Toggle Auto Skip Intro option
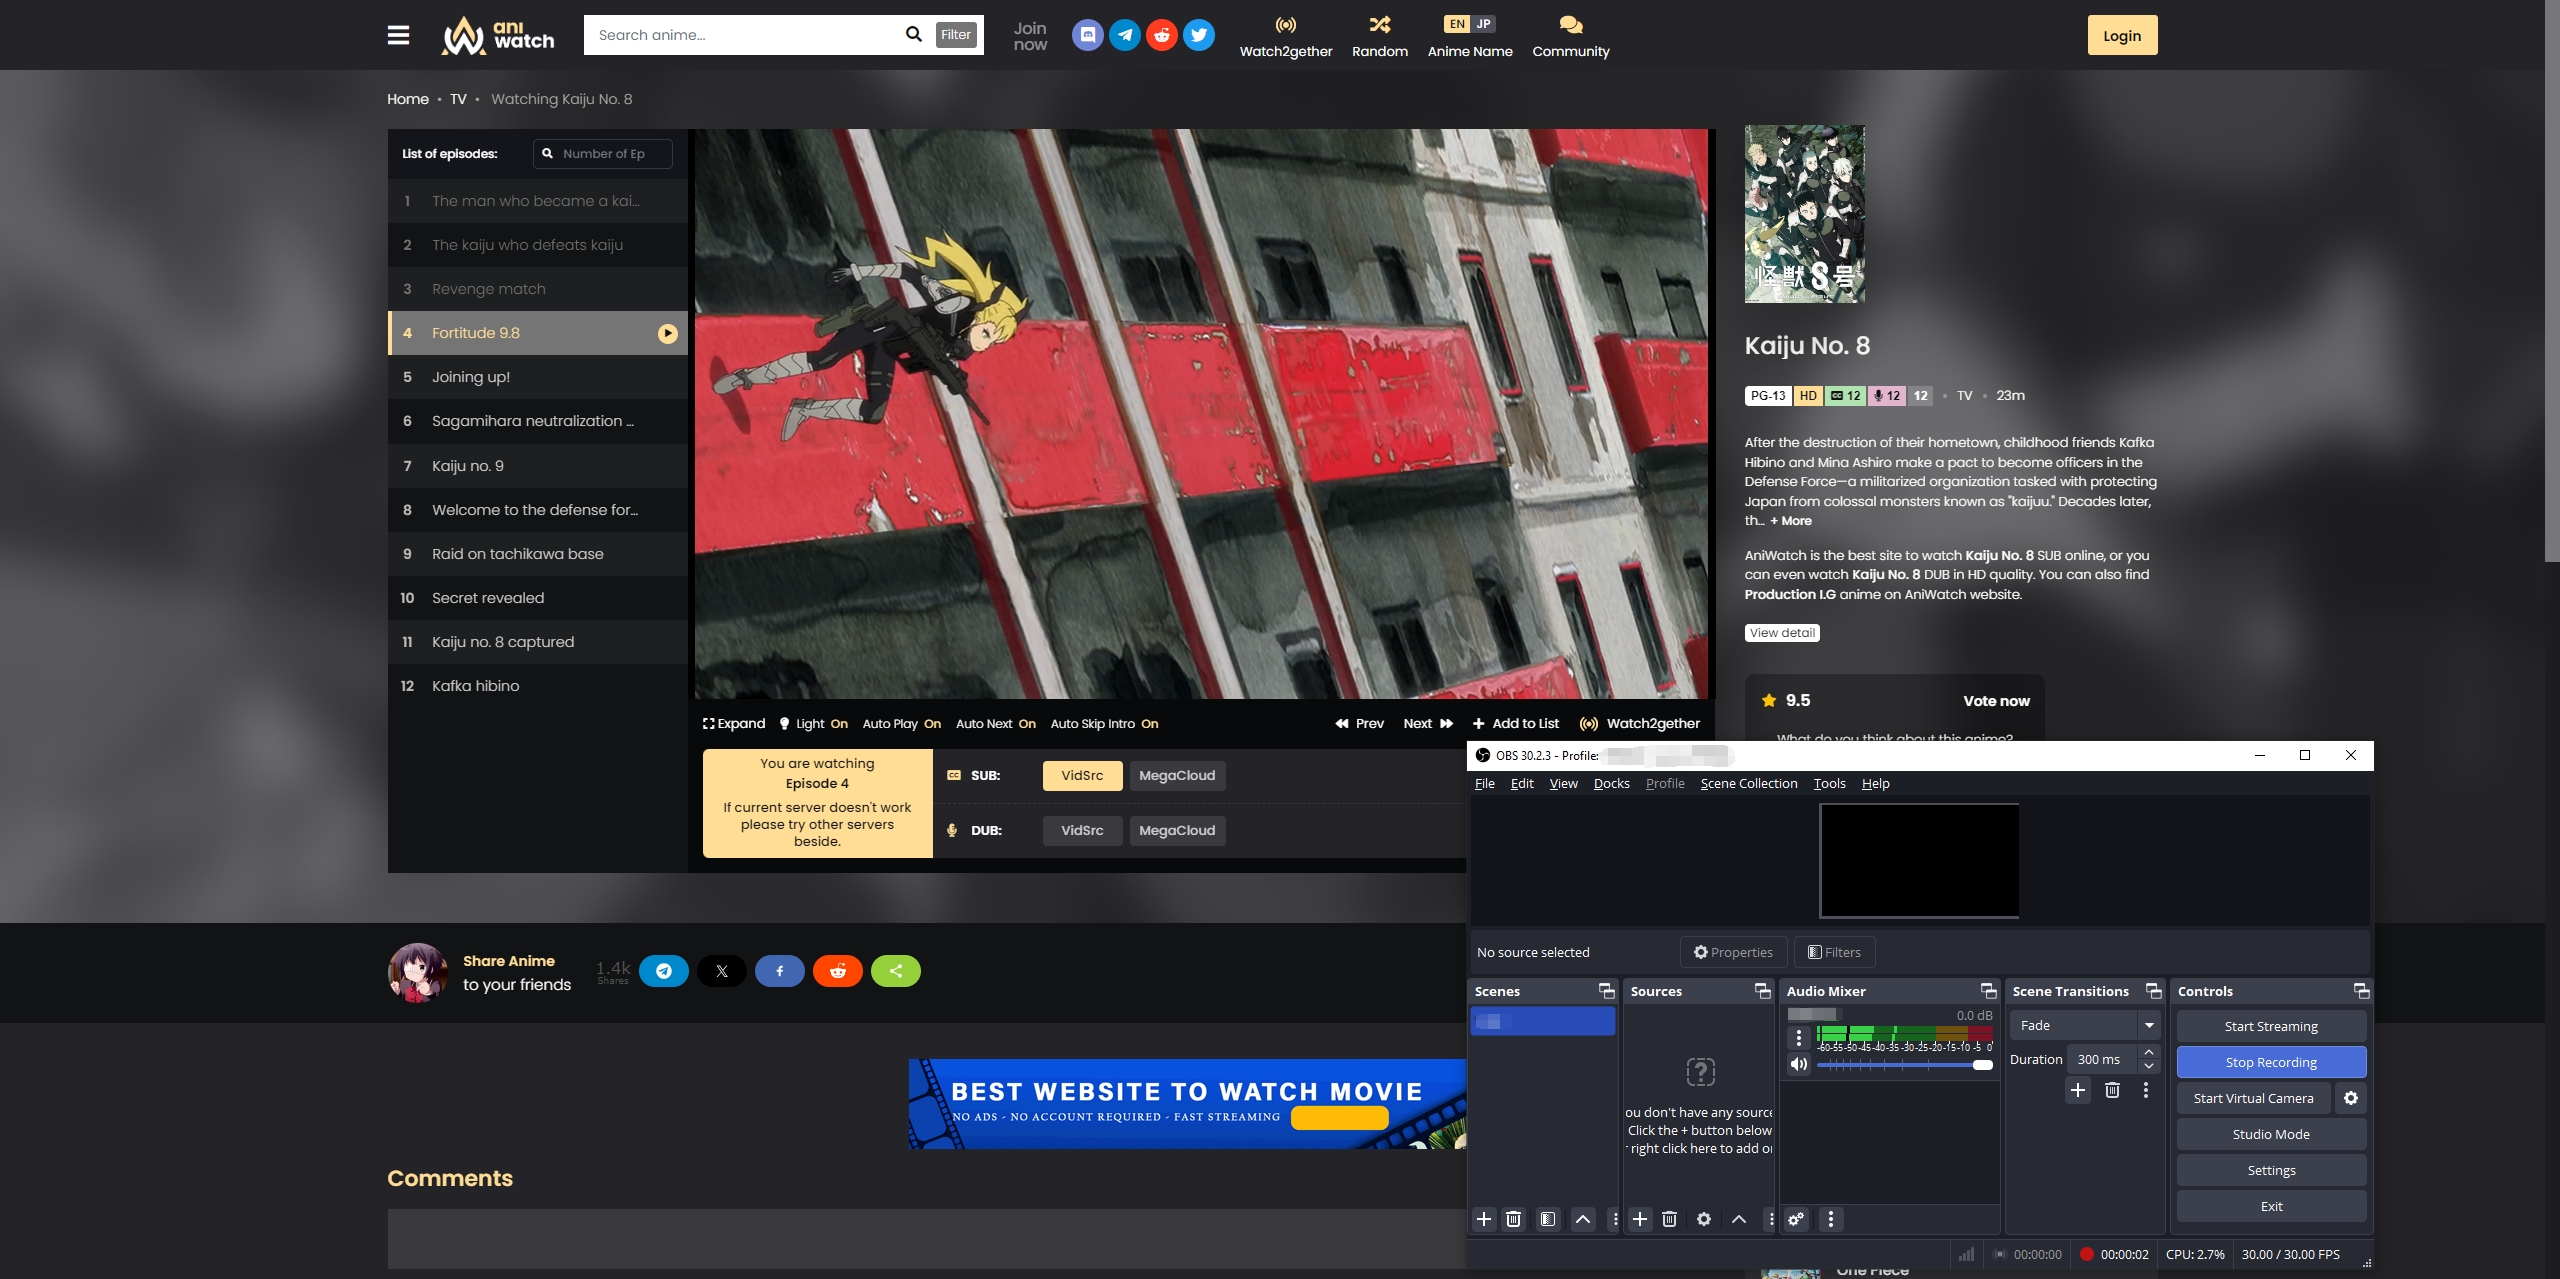The width and height of the screenshot is (2560, 1279). (1104, 724)
